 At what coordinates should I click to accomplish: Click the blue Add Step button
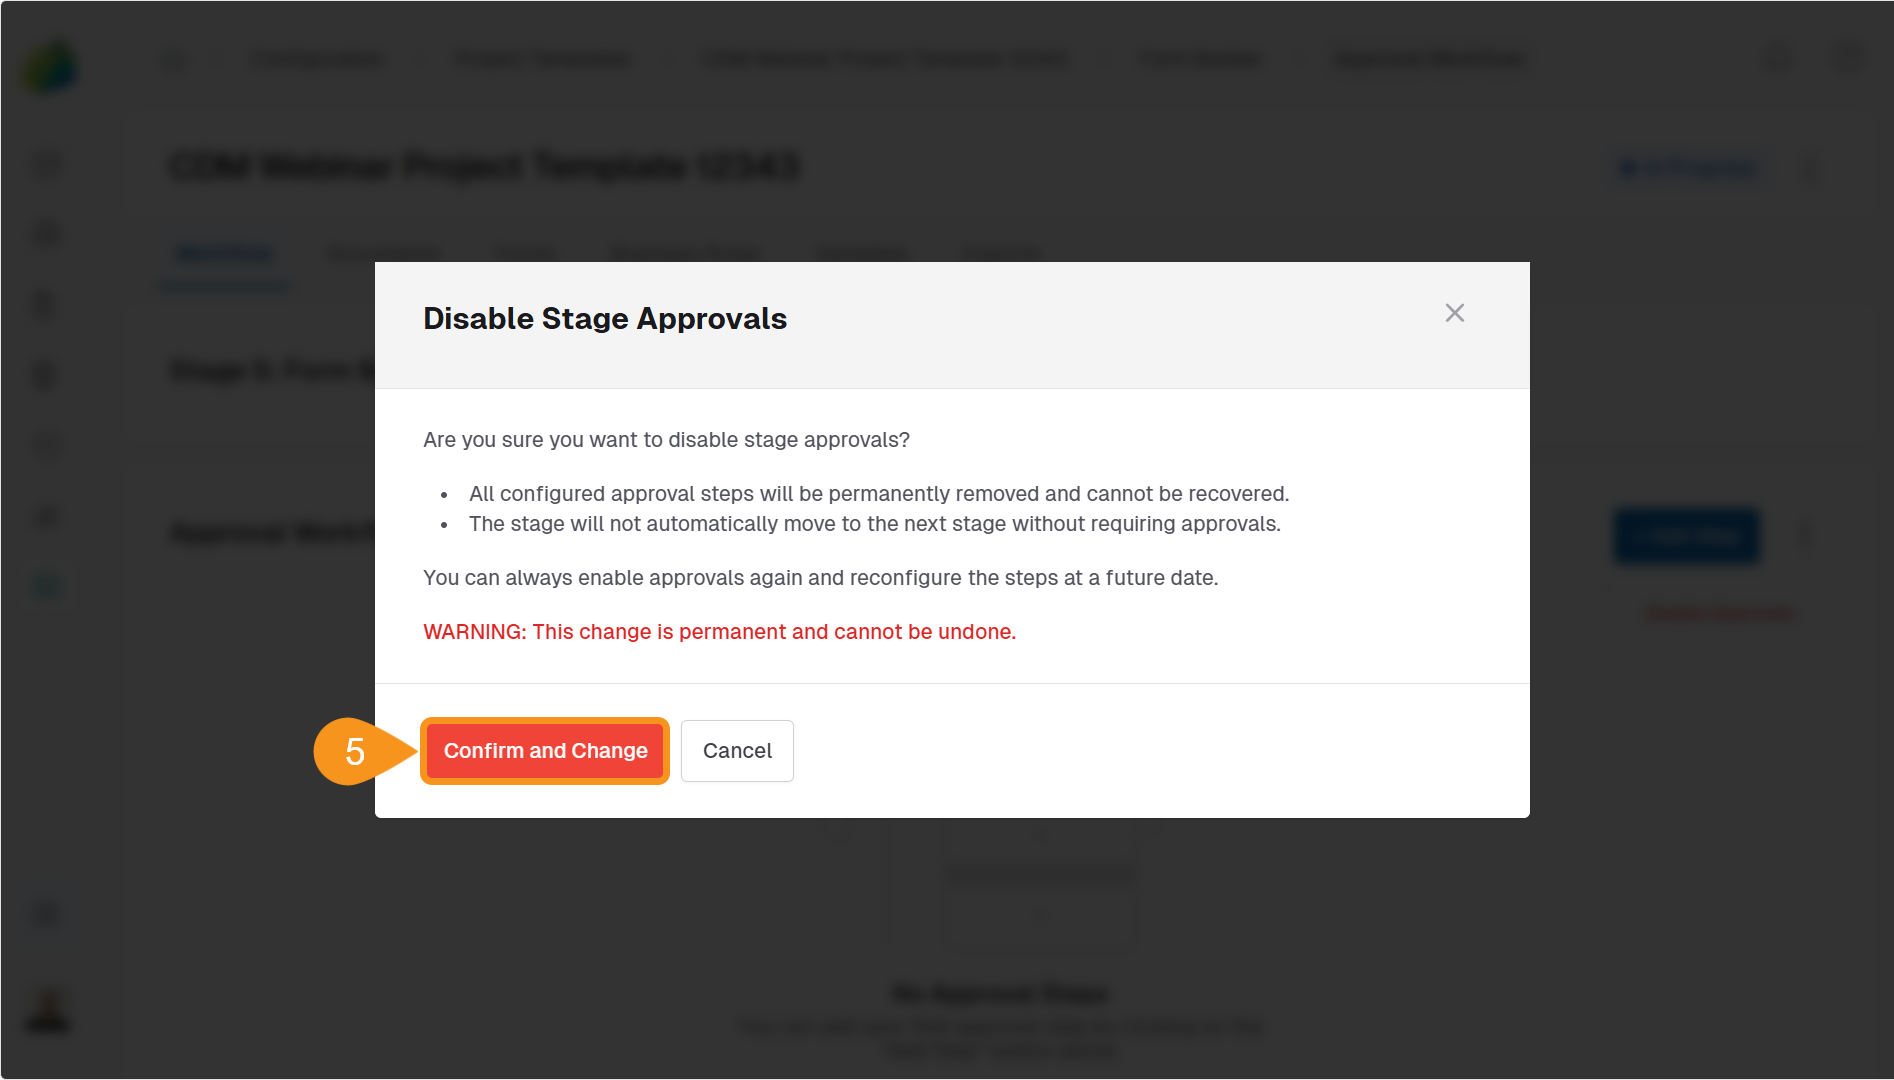coord(1686,536)
